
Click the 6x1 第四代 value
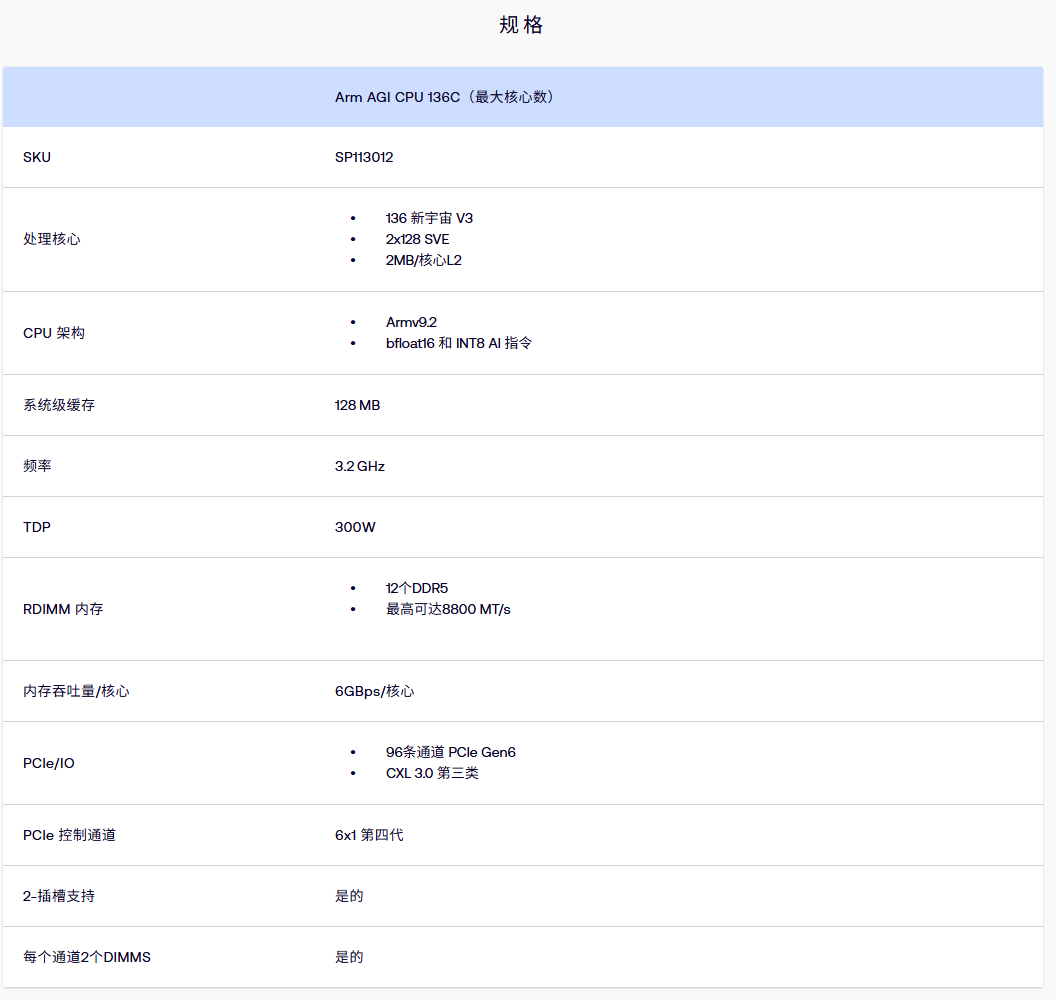point(369,834)
